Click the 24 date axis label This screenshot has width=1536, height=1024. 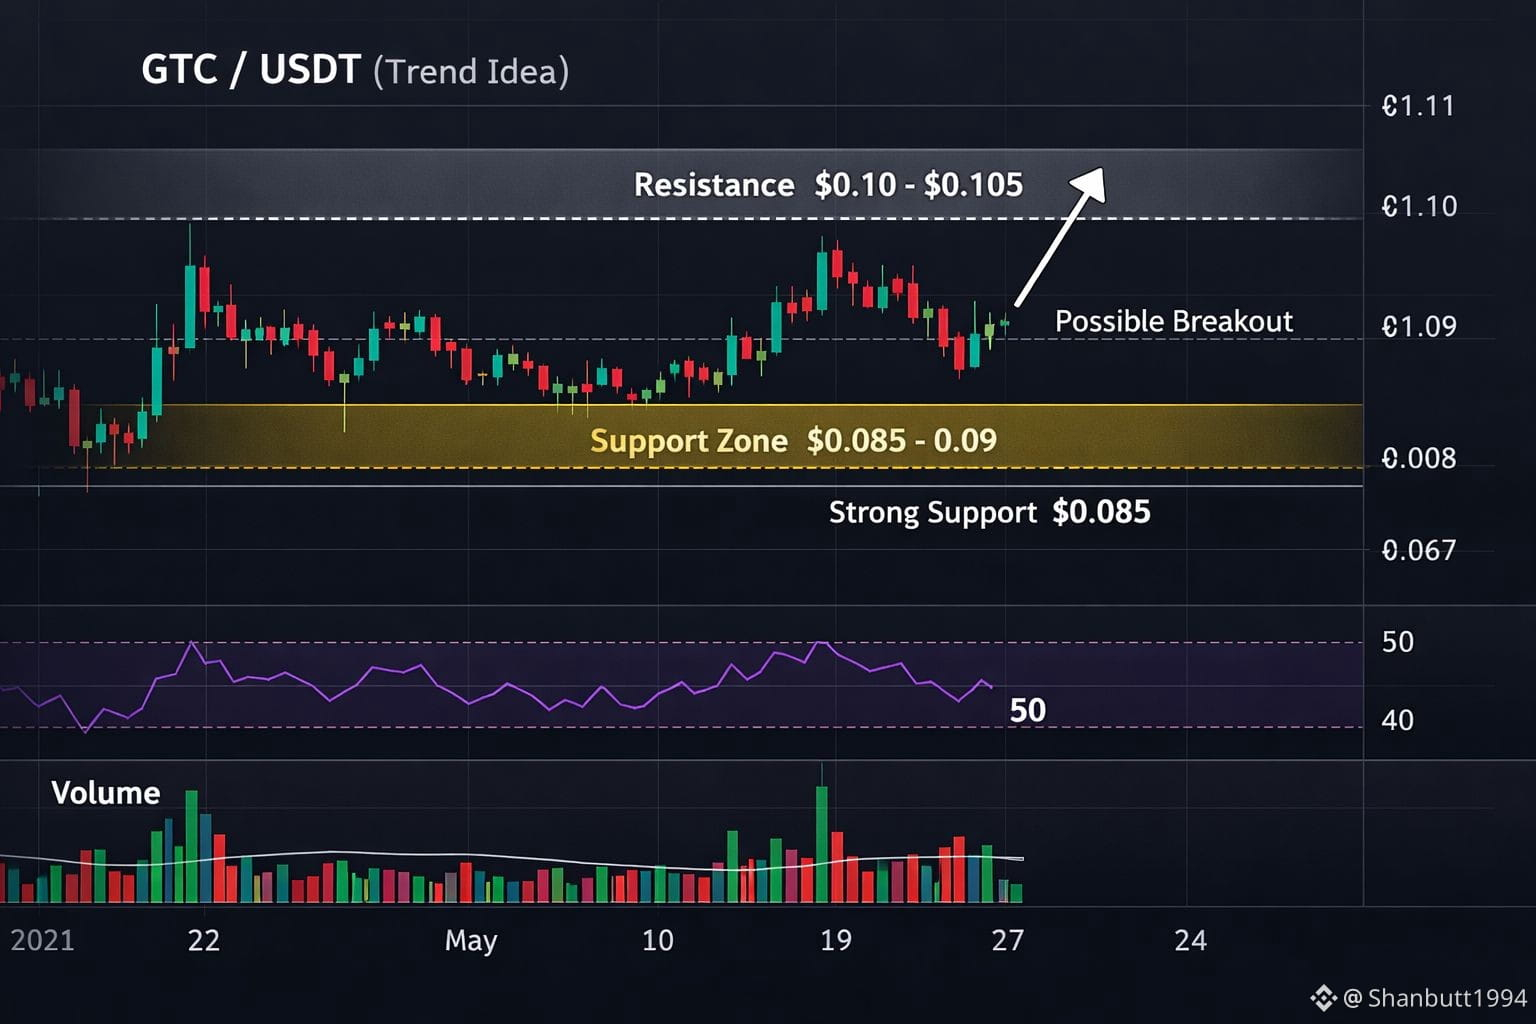point(1191,940)
